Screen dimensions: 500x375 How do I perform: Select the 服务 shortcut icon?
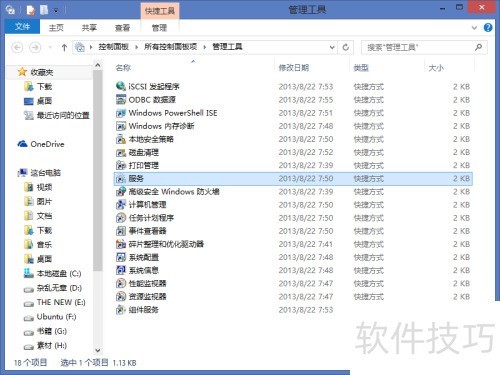click(120, 179)
